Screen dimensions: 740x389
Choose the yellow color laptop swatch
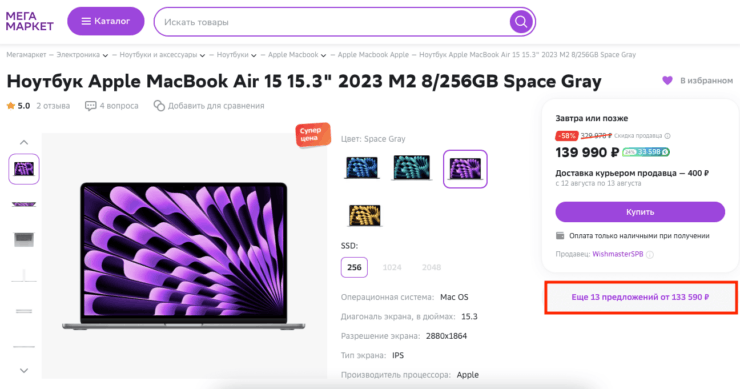[x=364, y=216]
